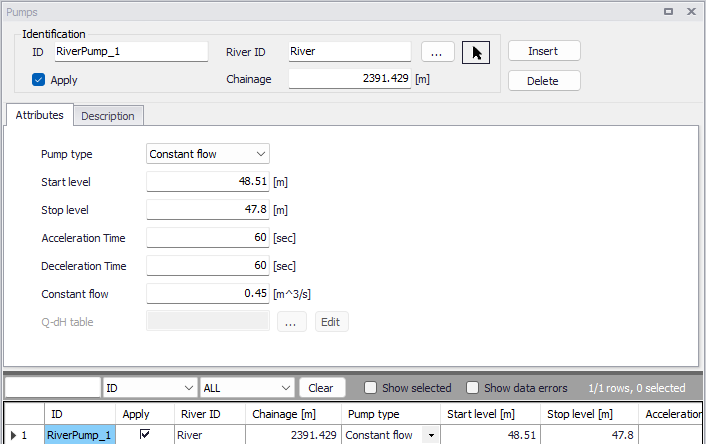706x444 pixels.
Task: Click the River ID input field
Action: (349, 51)
